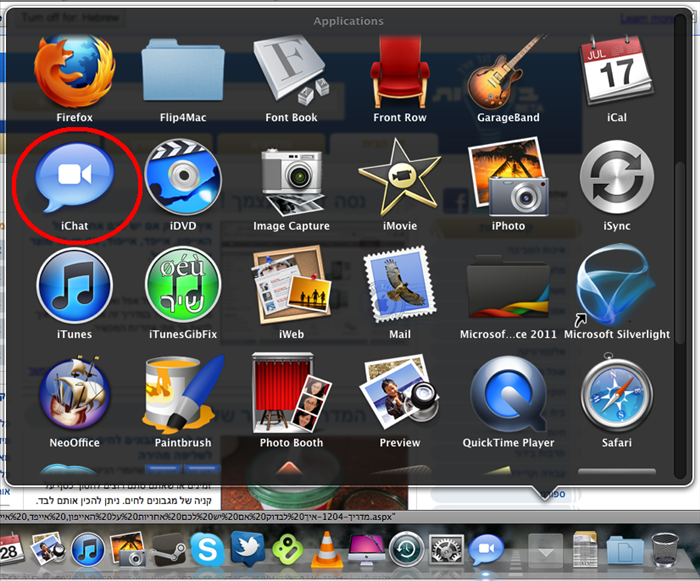Click the Preview icon in the Dock
The image size is (700, 581).
point(48,549)
